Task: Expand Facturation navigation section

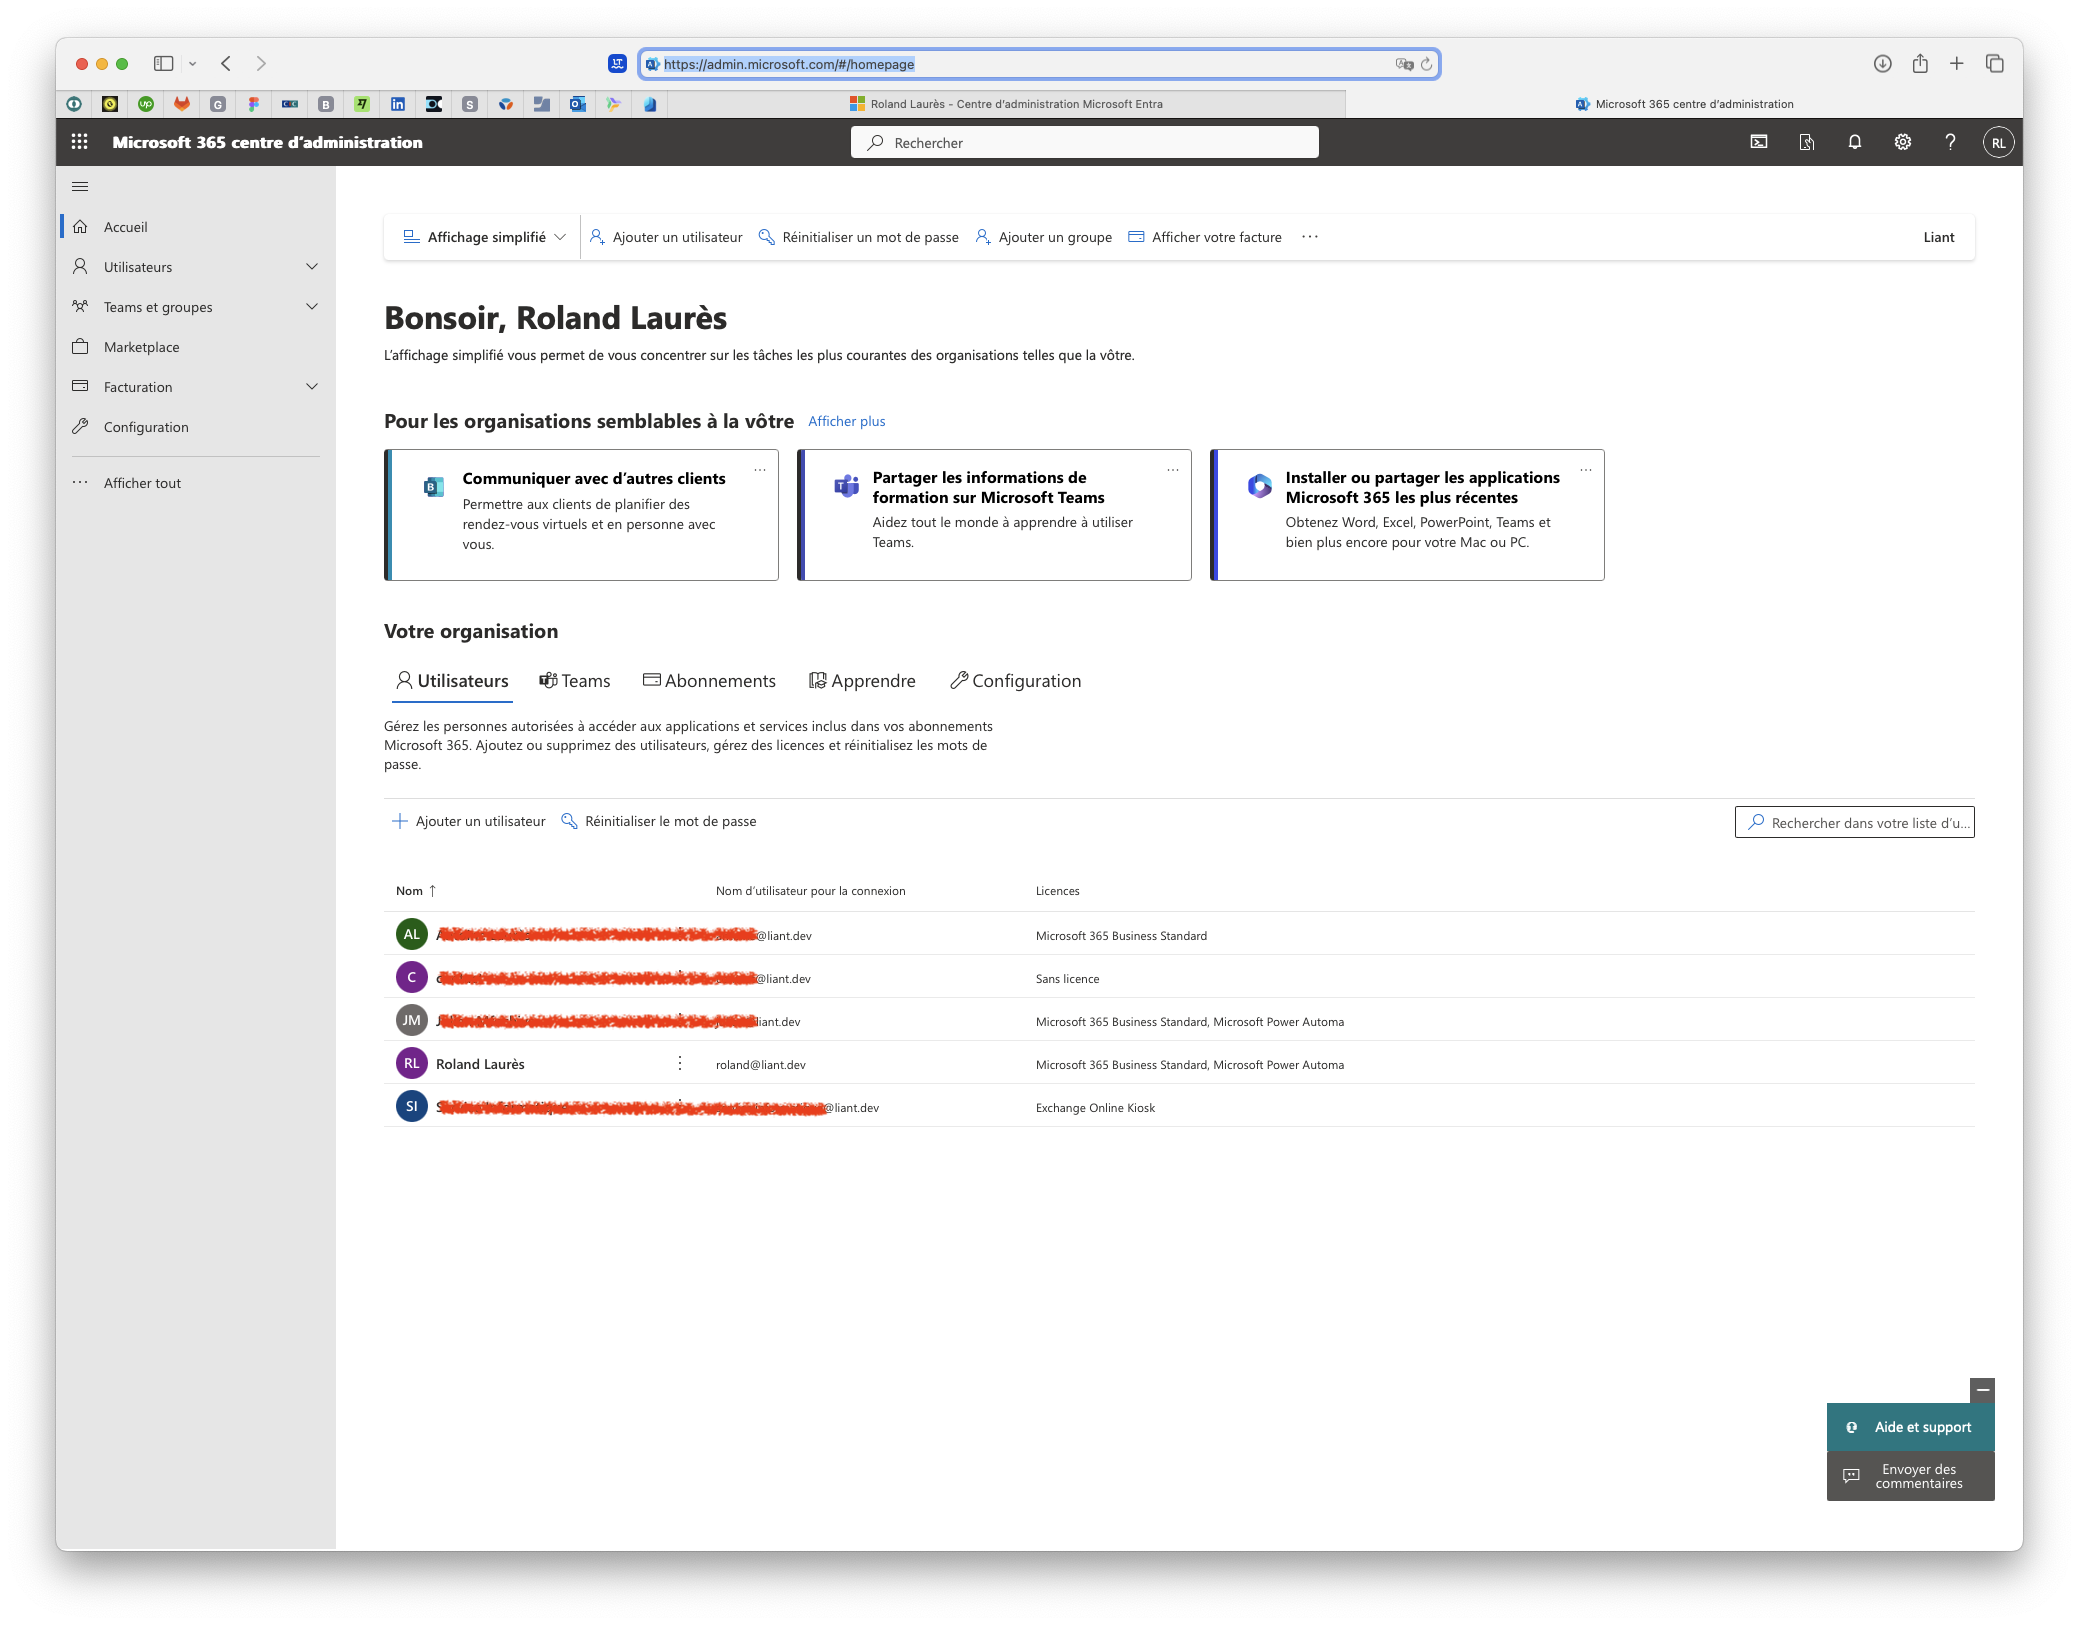Action: tap(312, 387)
